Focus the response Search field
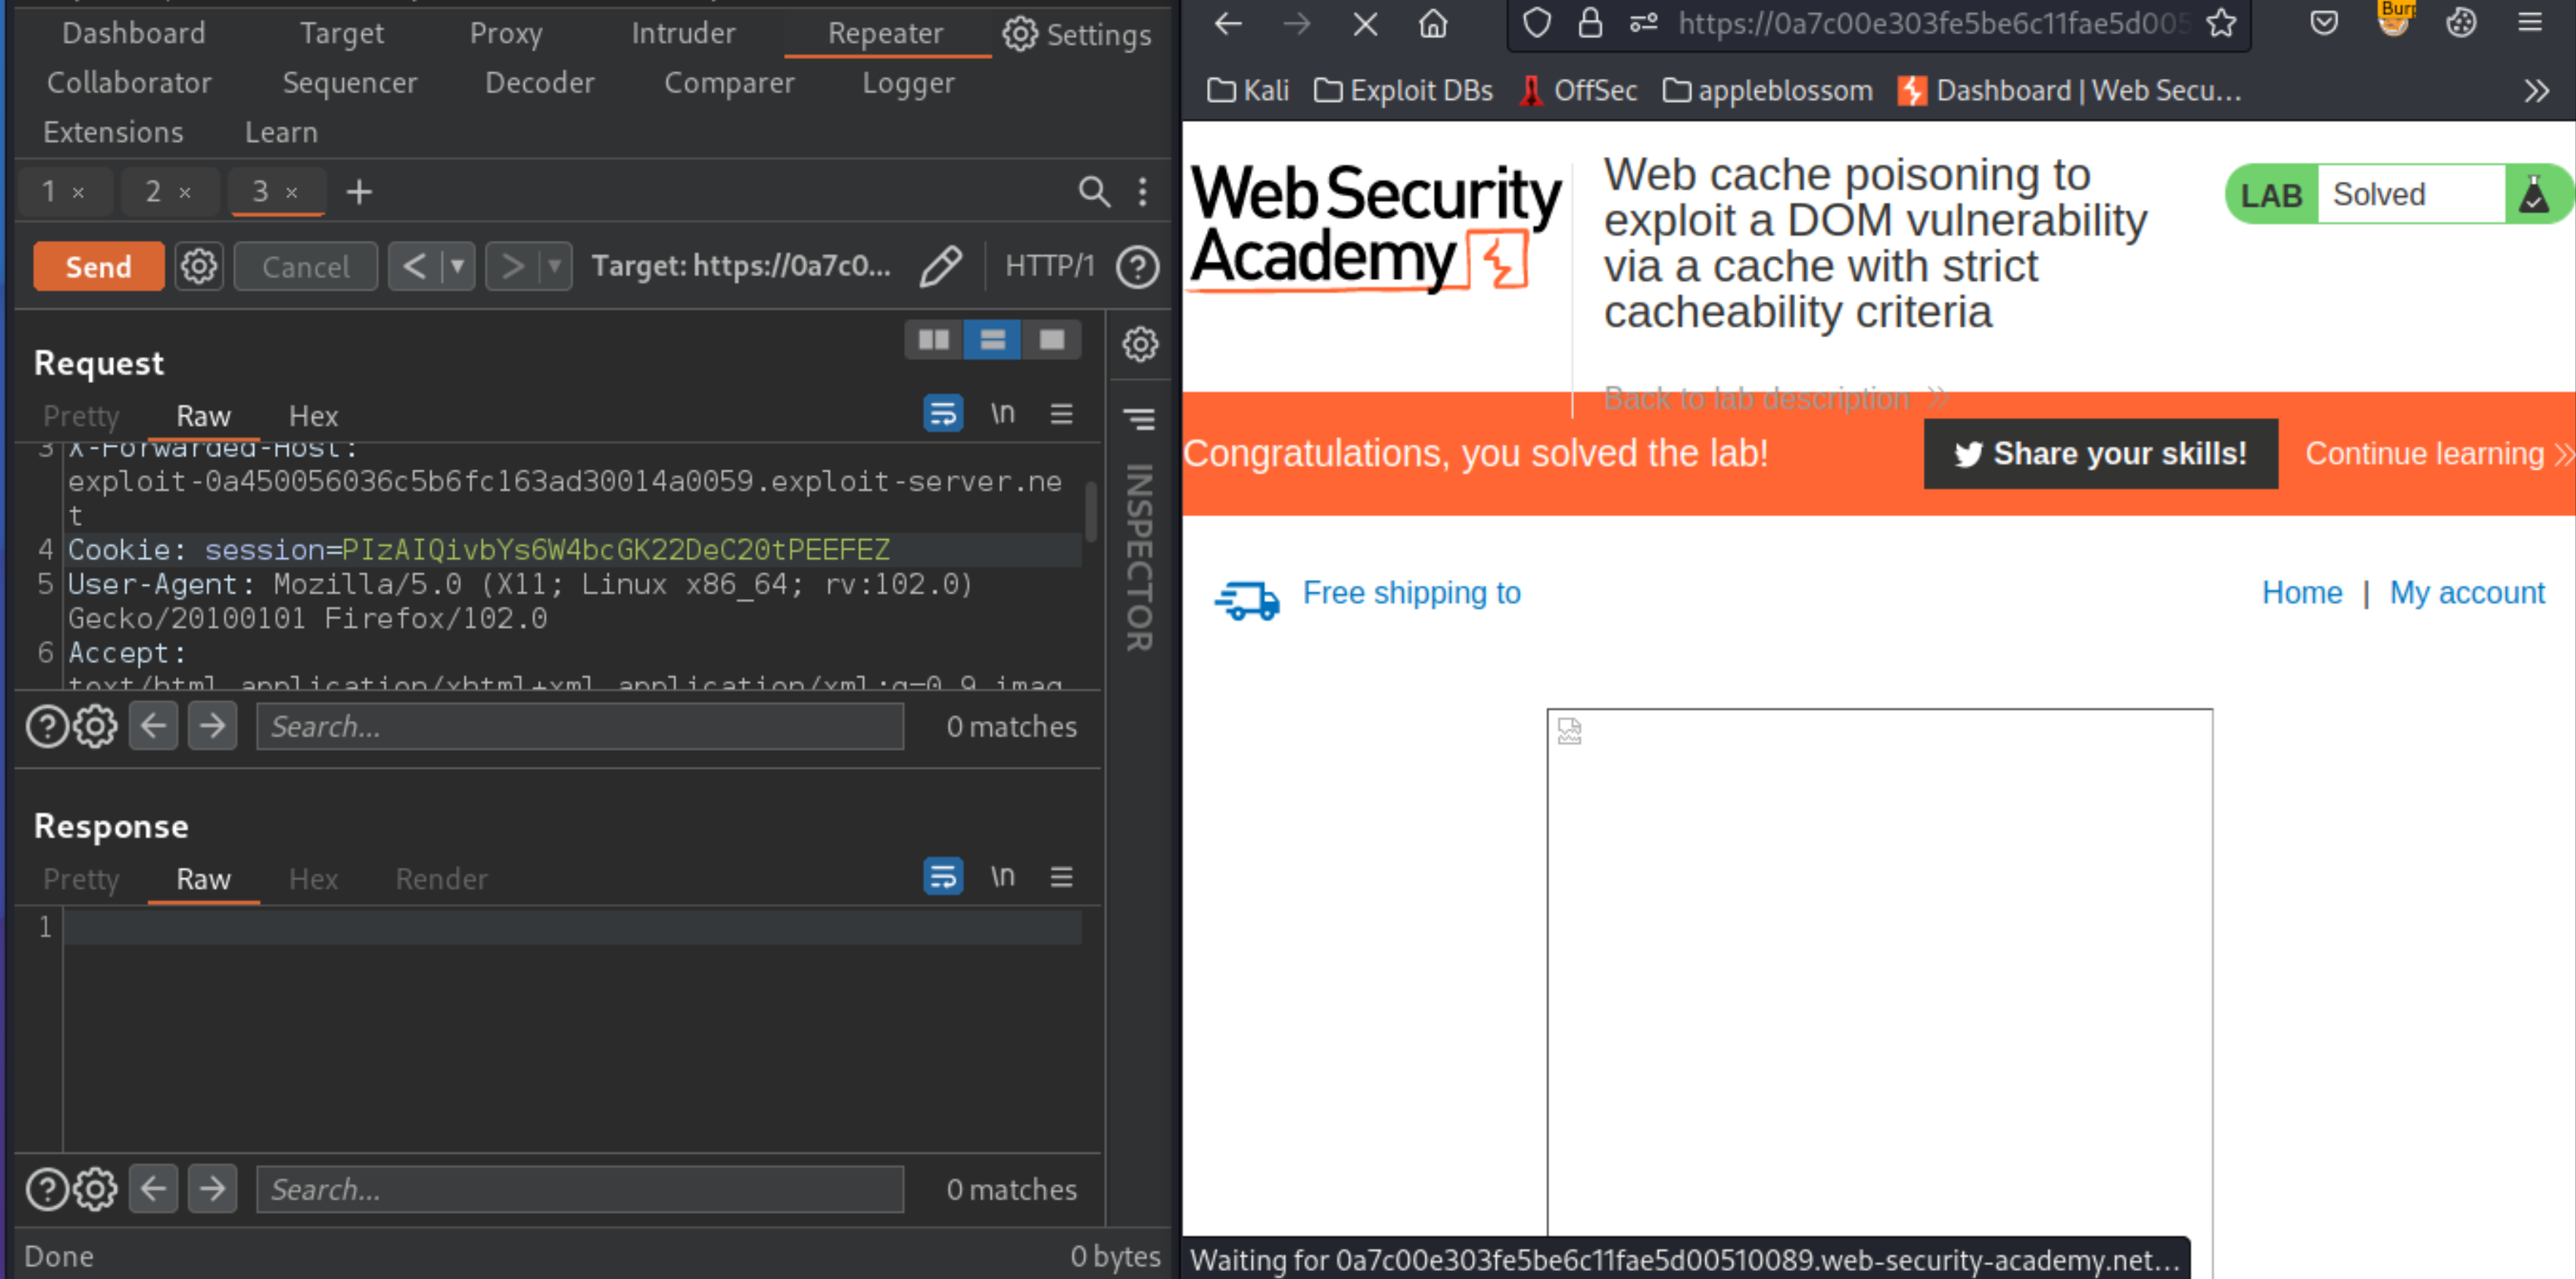The image size is (2576, 1279). click(x=580, y=1190)
